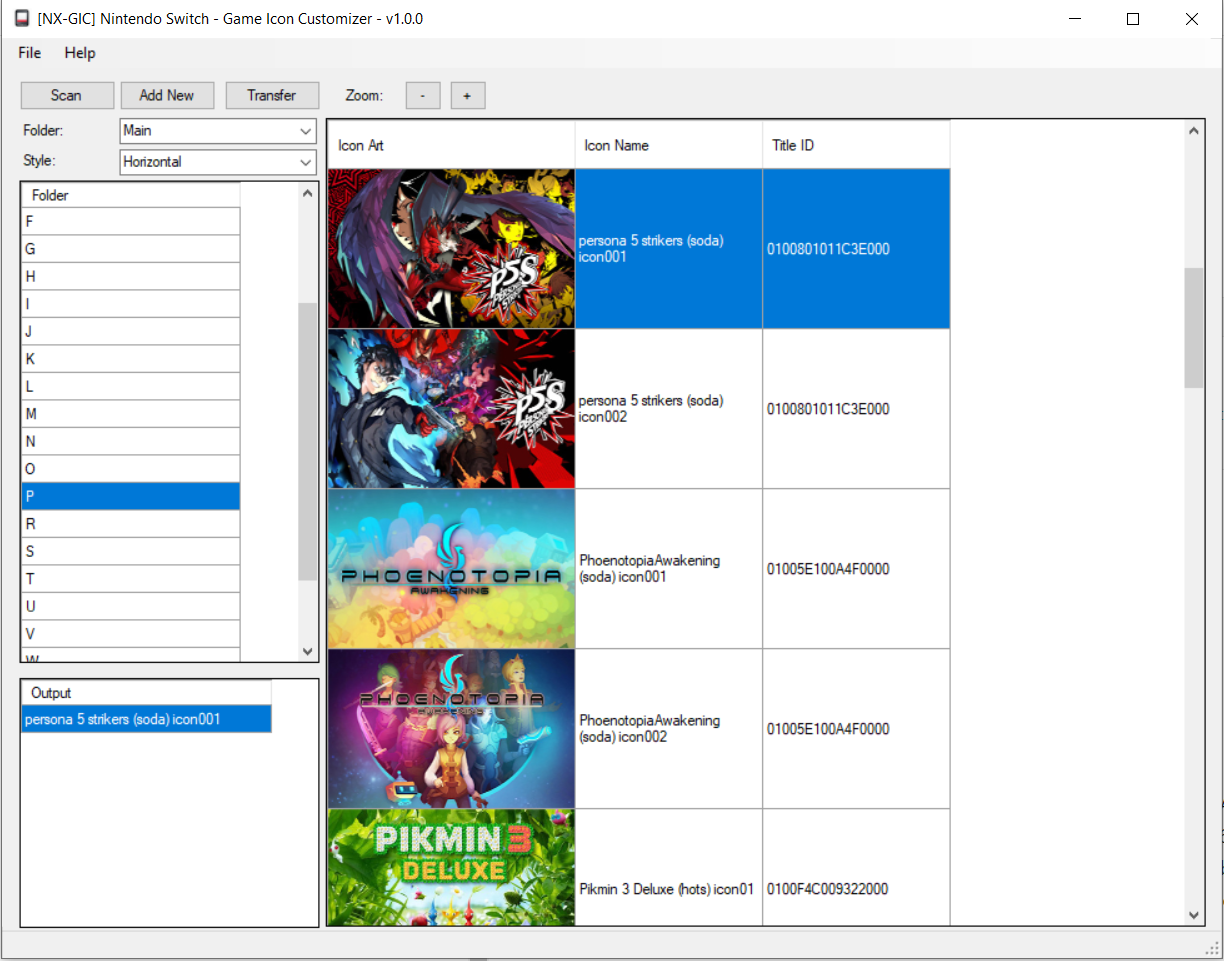This screenshot has height=961, width=1224.
Task: Select folder S in the folder list
Action: tap(131, 551)
